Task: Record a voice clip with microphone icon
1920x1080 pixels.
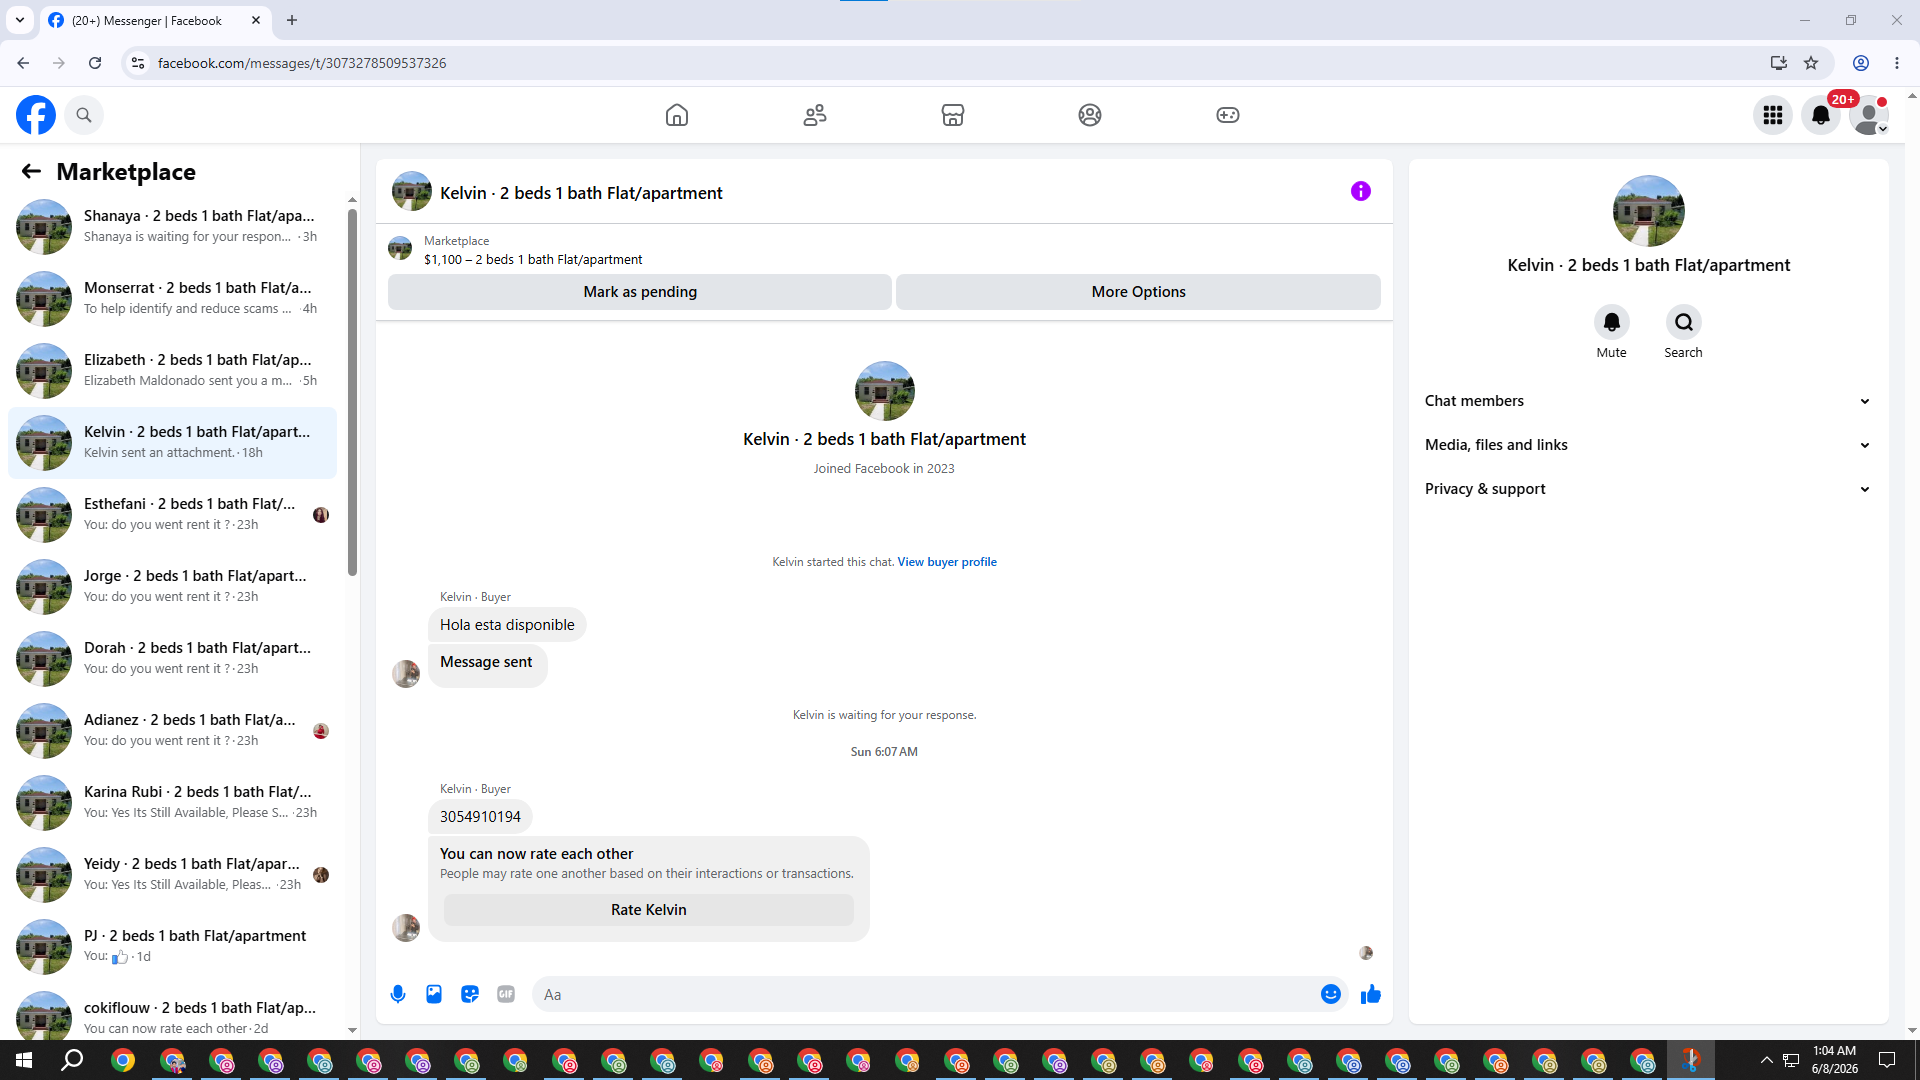Action: tap(398, 994)
